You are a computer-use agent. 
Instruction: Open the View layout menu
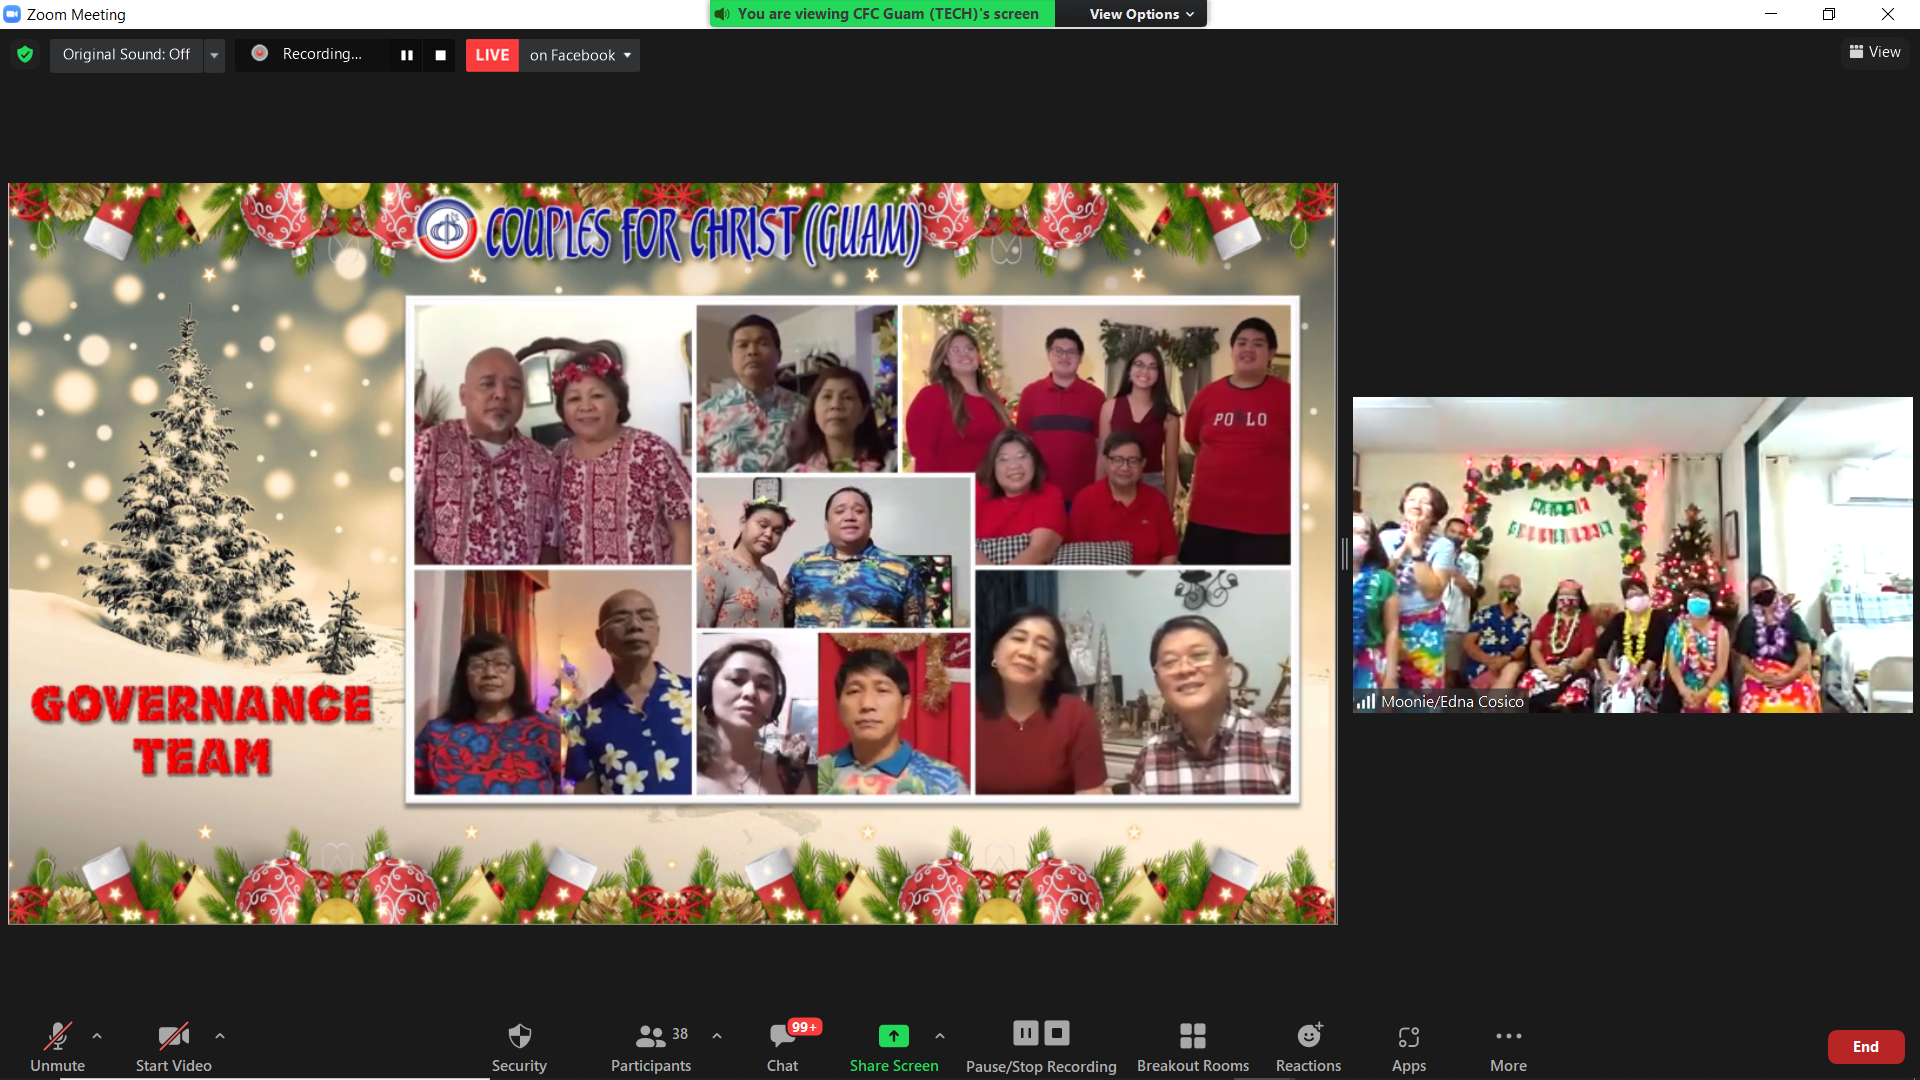1875,52
